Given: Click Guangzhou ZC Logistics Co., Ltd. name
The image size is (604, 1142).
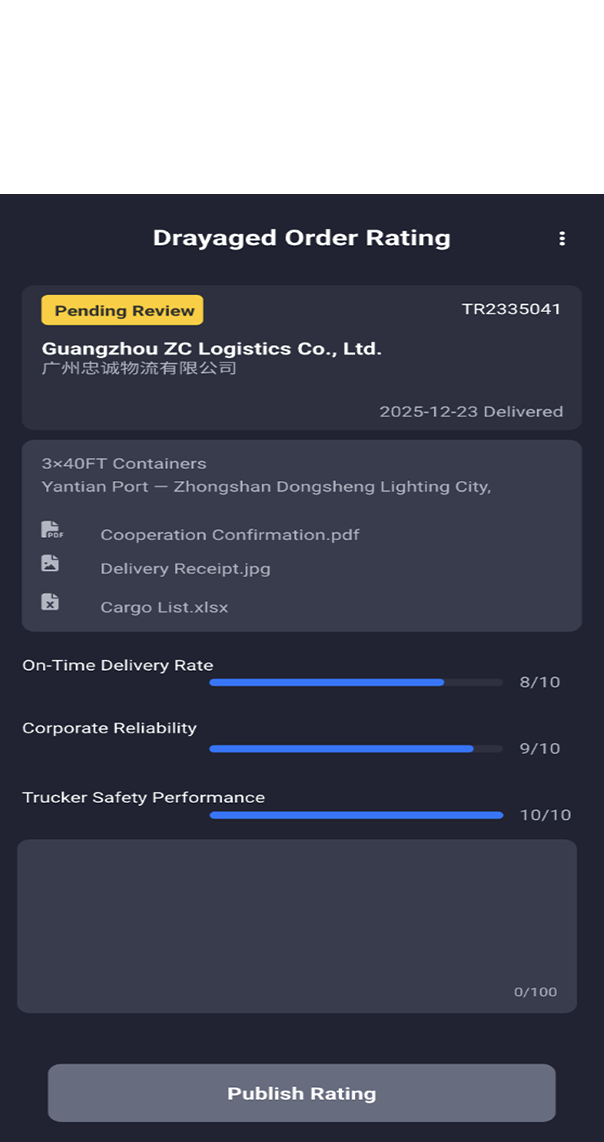Looking at the screenshot, I should point(212,349).
